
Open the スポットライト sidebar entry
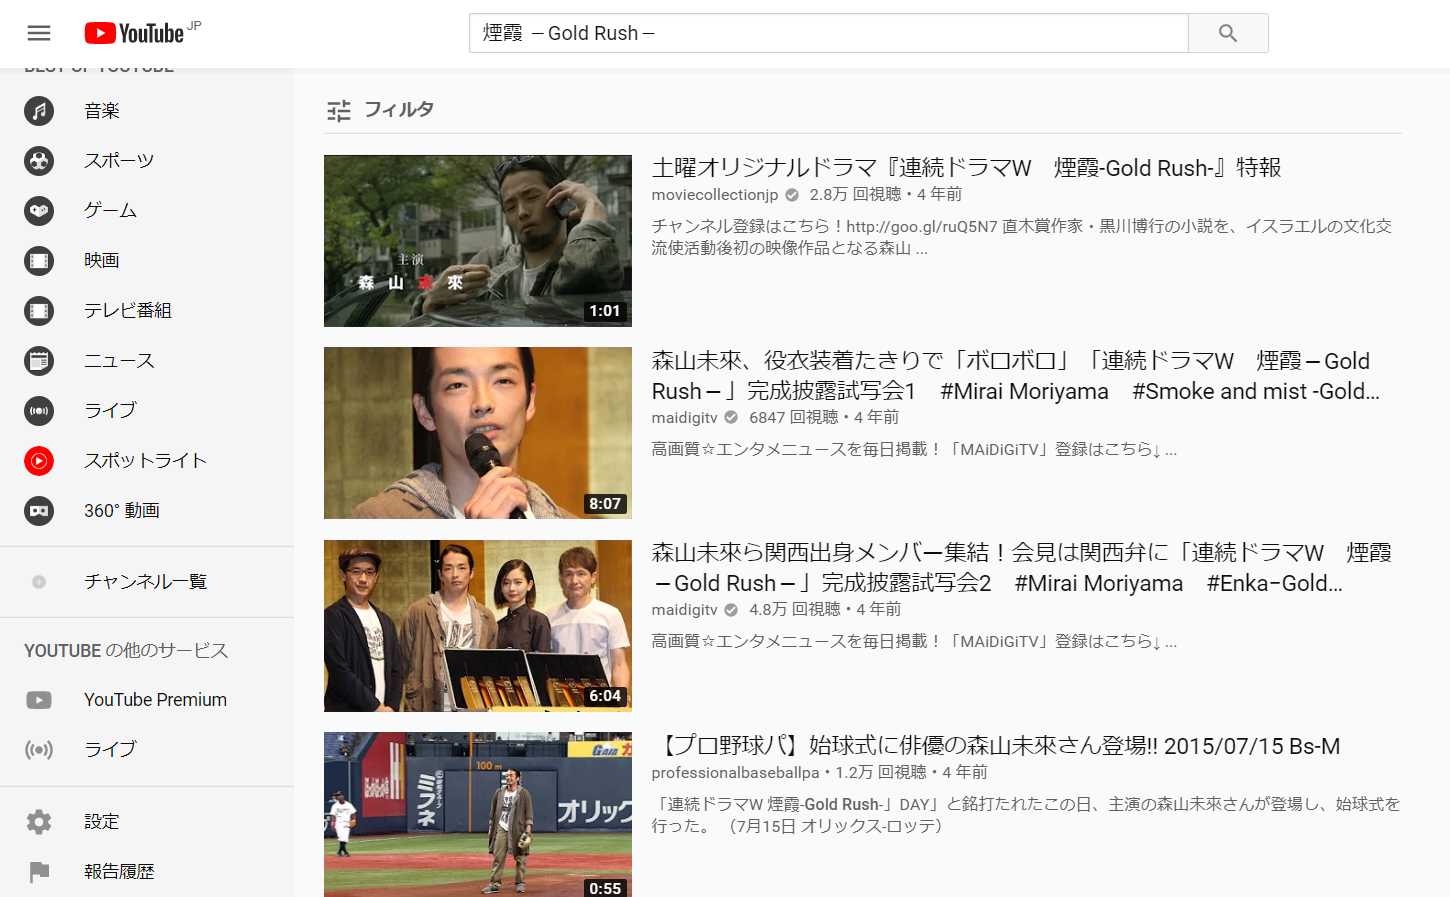pos(147,460)
